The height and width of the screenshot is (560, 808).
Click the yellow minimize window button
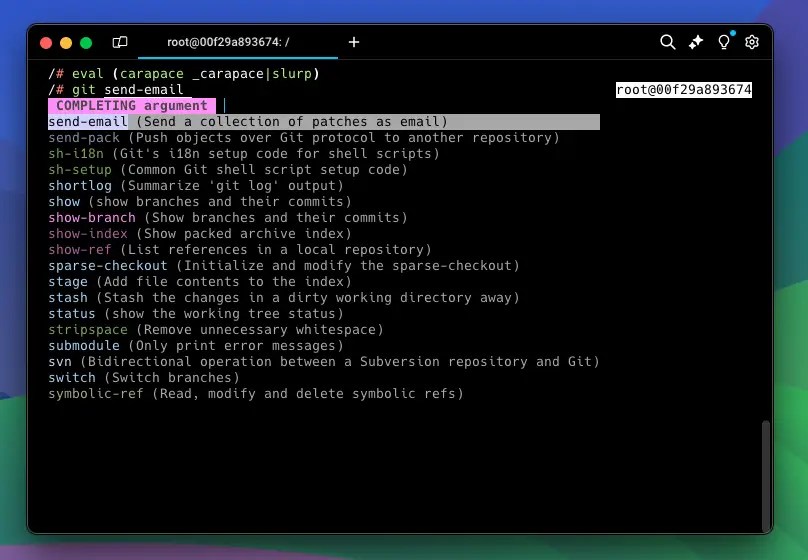pos(66,43)
